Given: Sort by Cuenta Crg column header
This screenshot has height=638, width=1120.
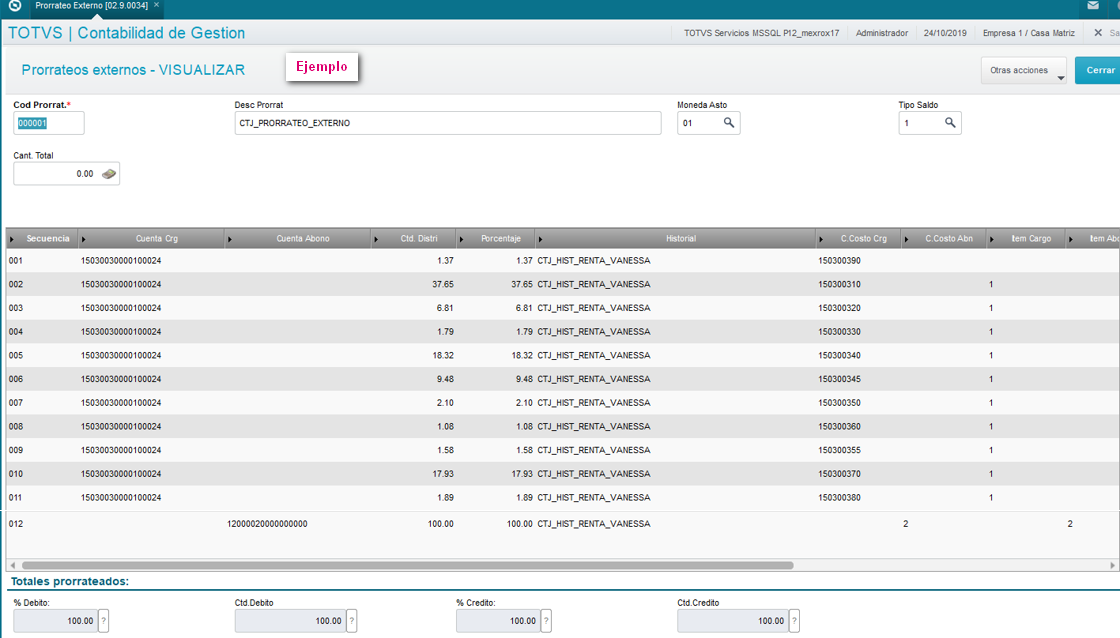Looking at the screenshot, I should click(151, 239).
